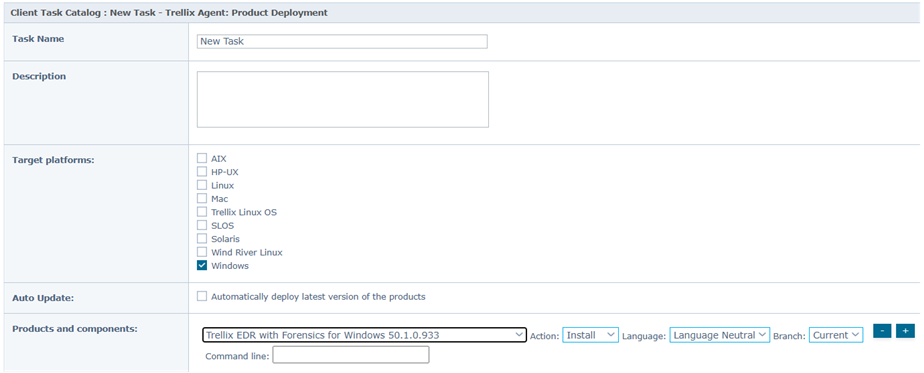
Task: Click the 'Wind River Linux' label text
Action: click(x=246, y=252)
